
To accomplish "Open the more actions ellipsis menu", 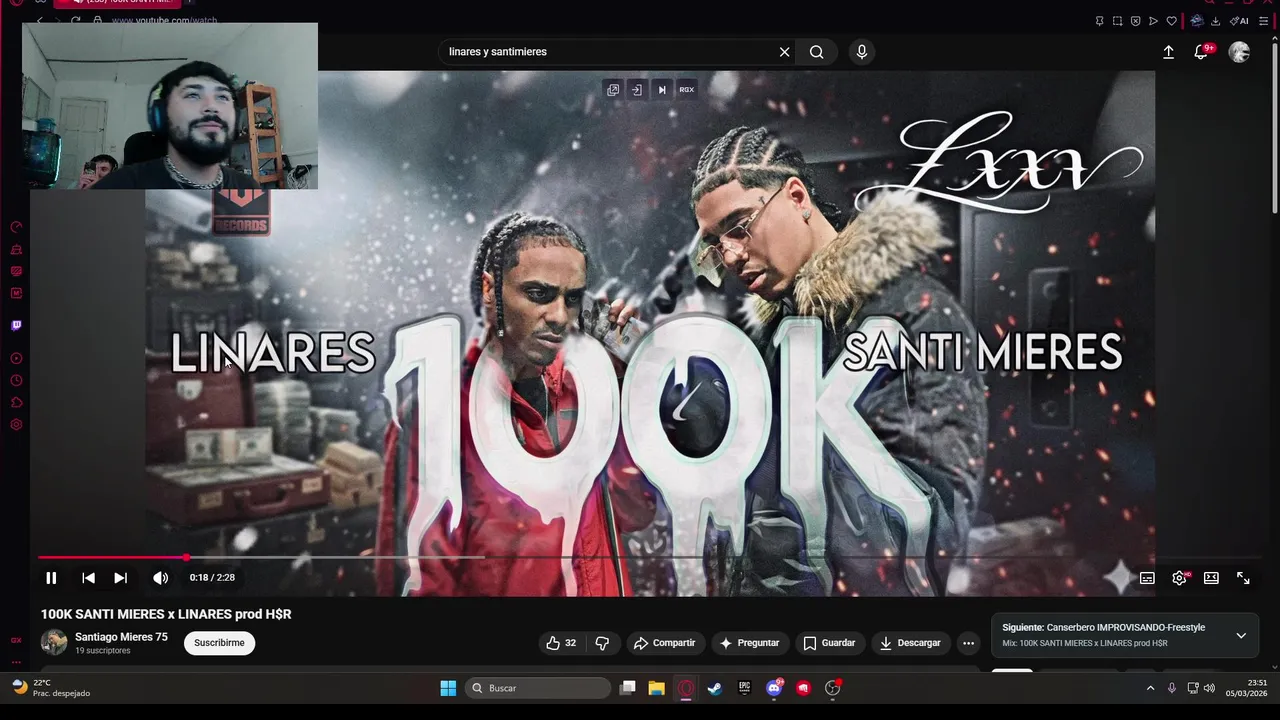I will point(968,643).
